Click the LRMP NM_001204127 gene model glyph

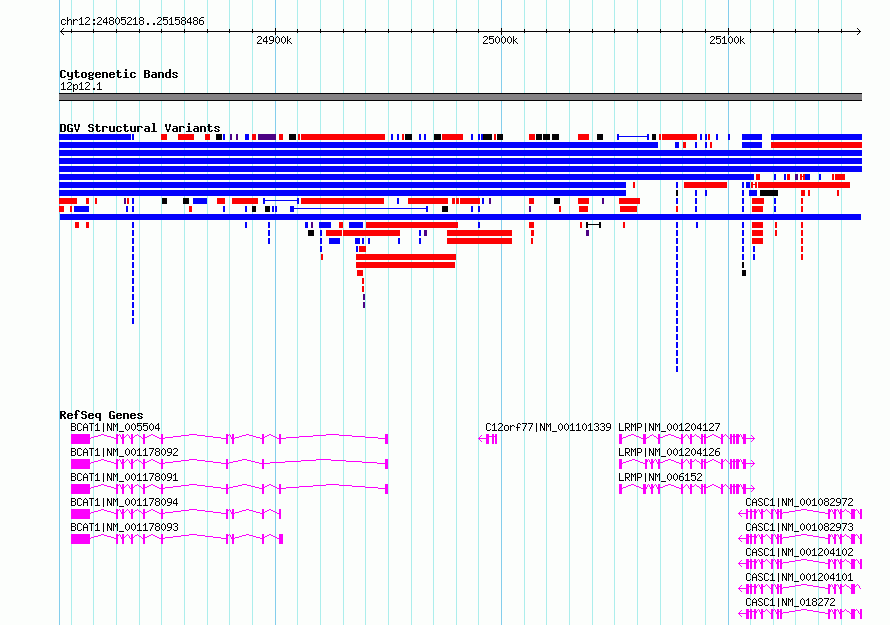tap(687, 439)
